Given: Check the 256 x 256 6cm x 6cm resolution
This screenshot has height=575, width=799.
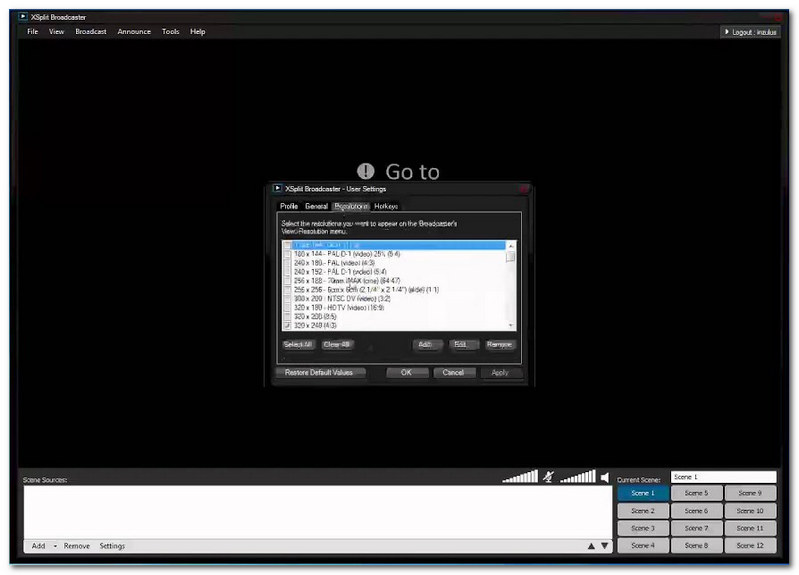Looking at the screenshot, I should coord(287,290).
